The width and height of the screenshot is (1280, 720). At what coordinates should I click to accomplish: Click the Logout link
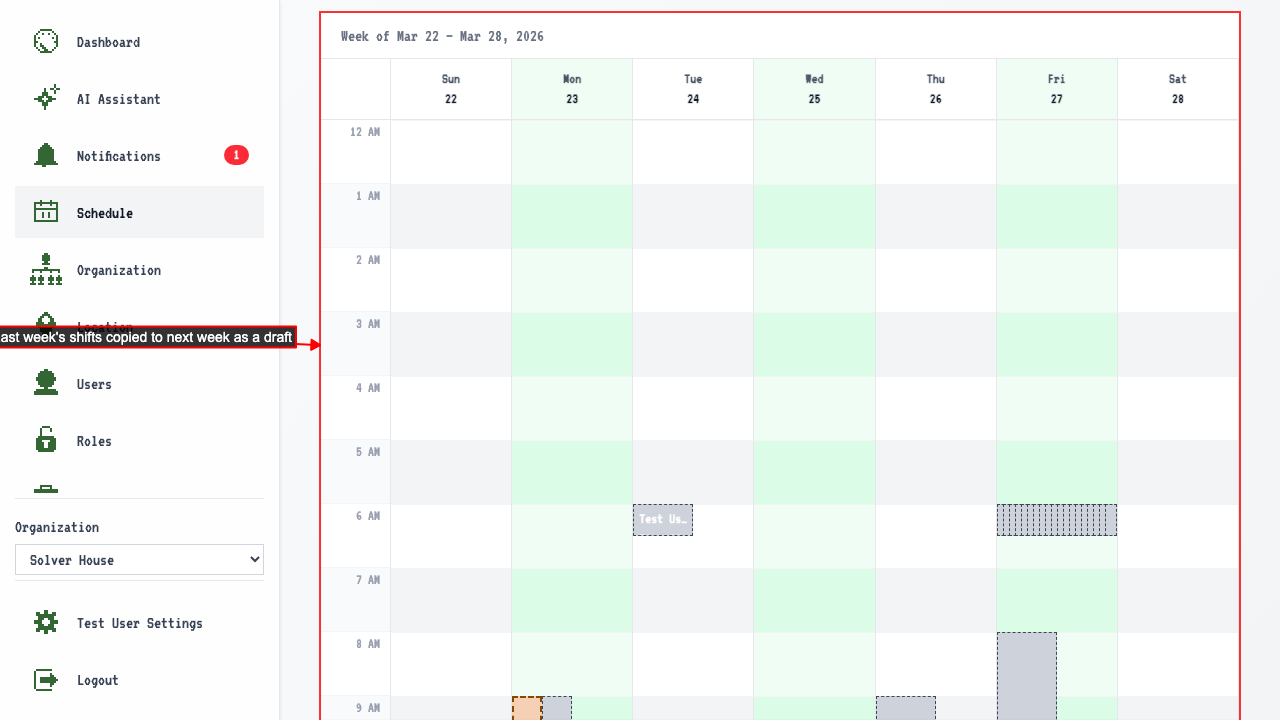coord(139,680)
